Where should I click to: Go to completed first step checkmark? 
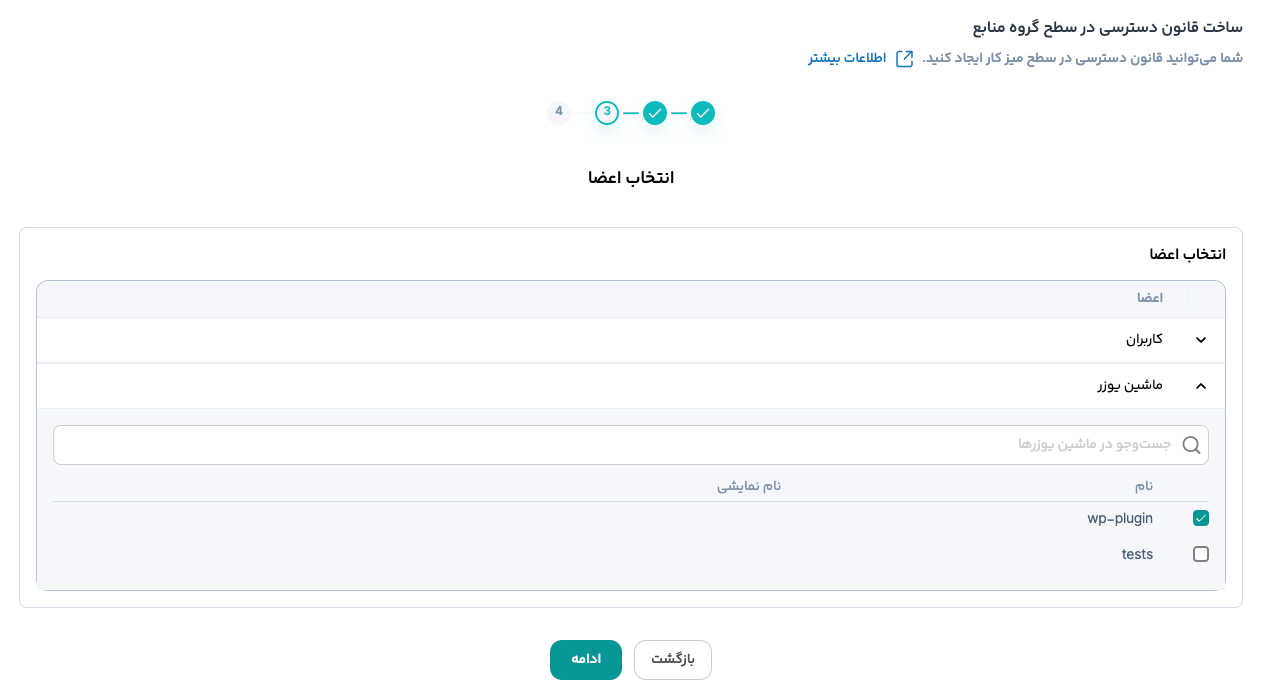703,113
